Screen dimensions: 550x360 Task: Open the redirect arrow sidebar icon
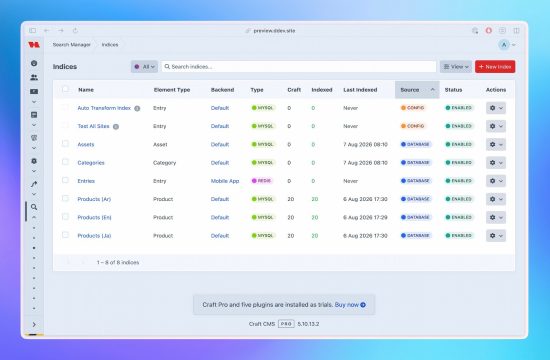tap(34, 184)
